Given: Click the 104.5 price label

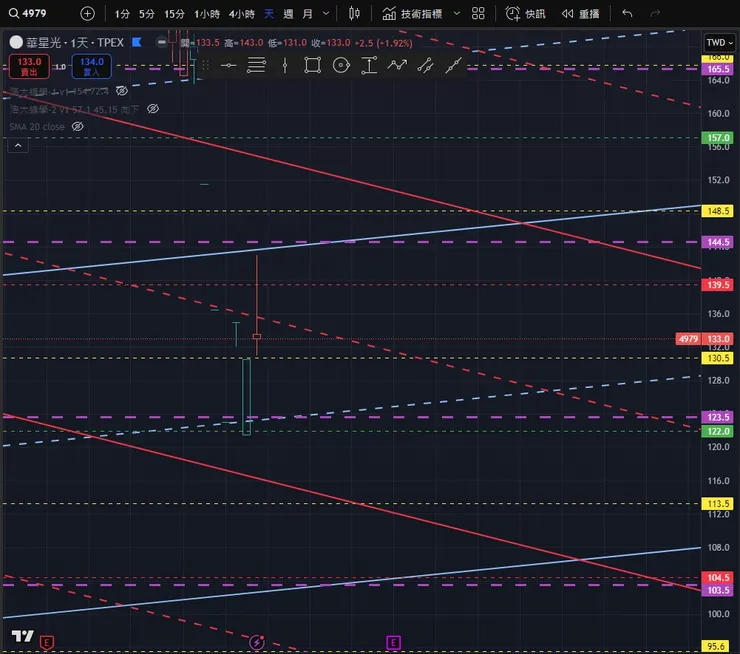Looking at the screenshot, I should click(x=718, y=578).
